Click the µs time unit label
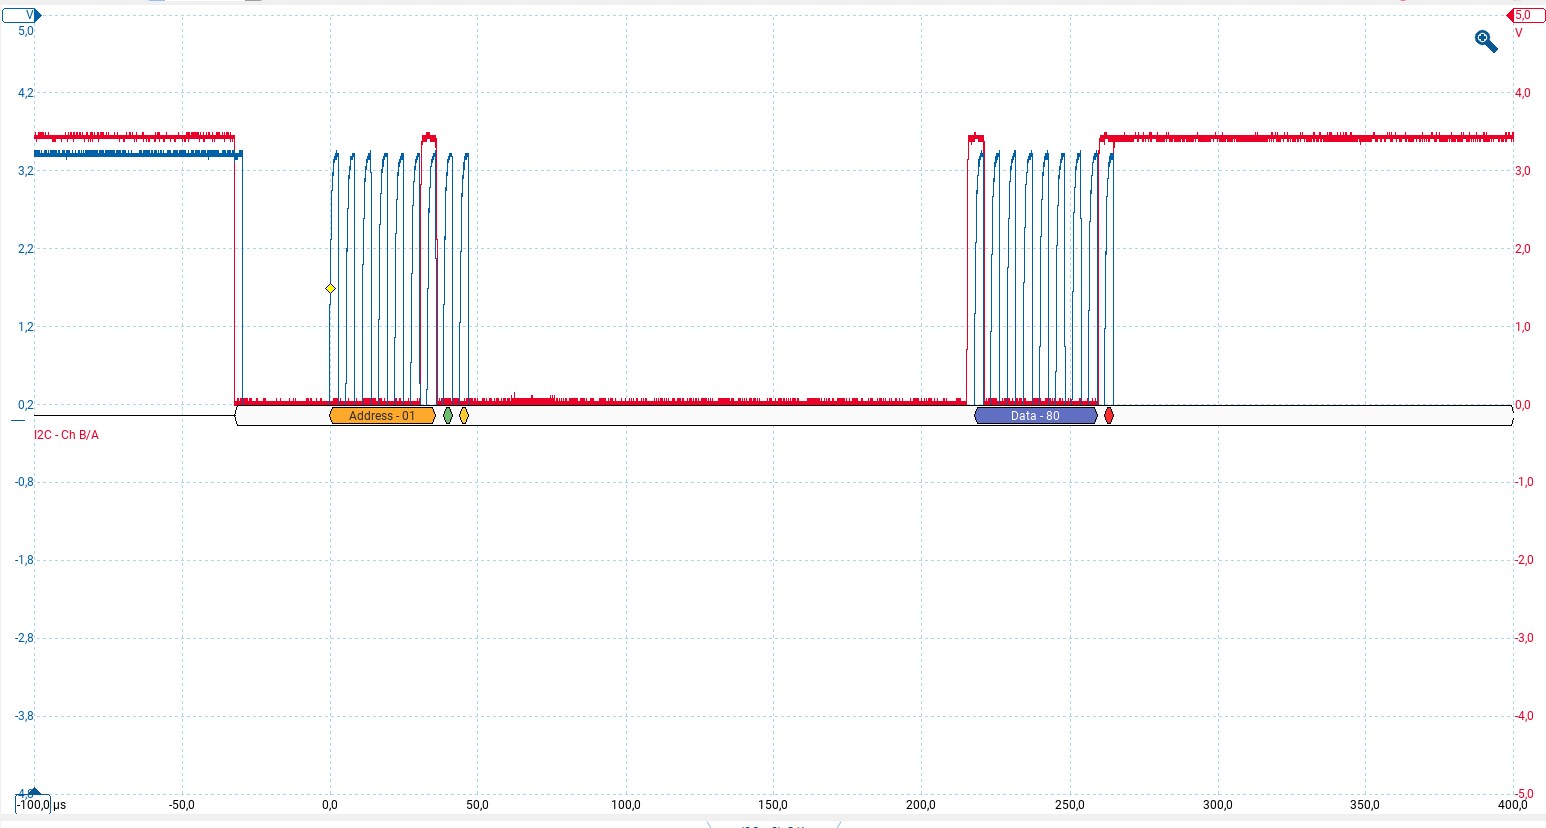This screenshot has width=1546, height=828. pos(59,805)
